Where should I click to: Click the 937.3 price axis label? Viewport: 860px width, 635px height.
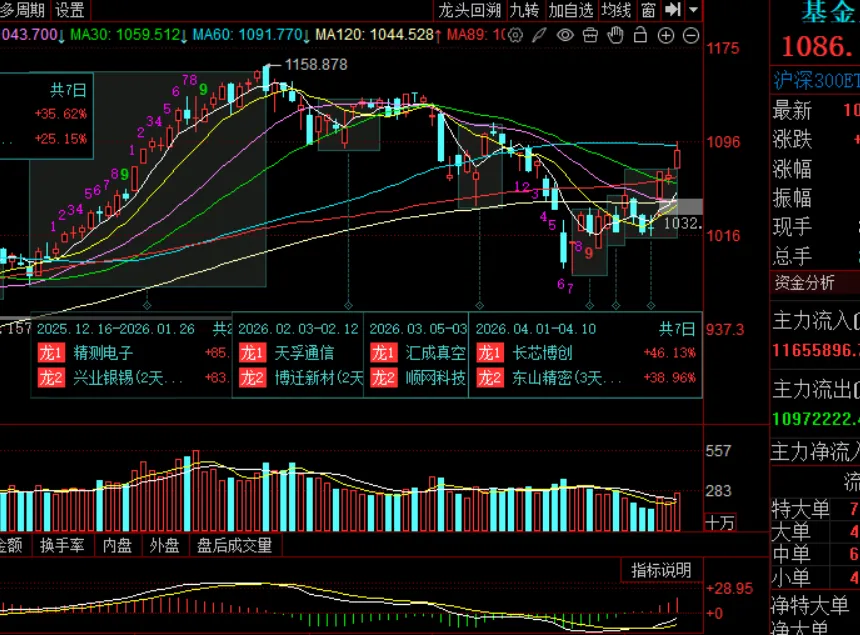(725, 330)
